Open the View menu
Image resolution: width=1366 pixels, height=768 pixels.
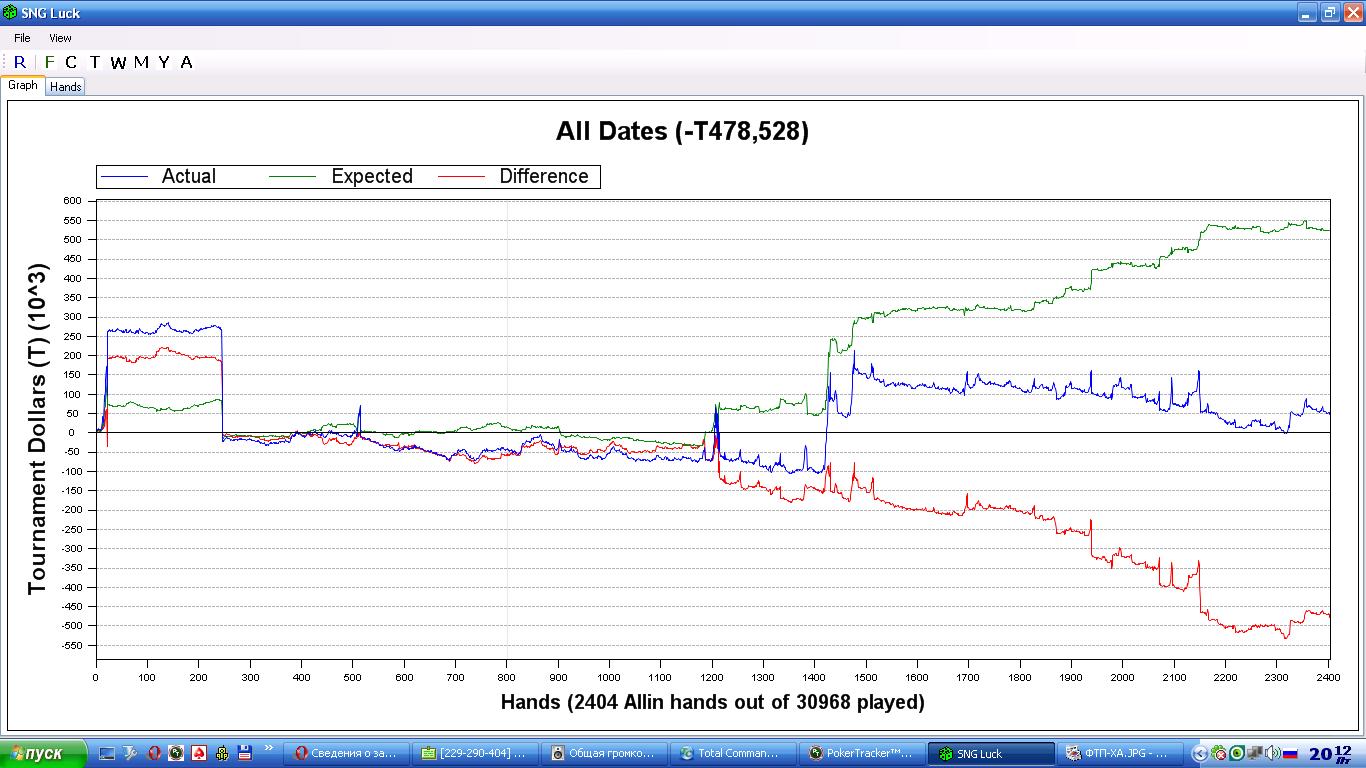click(x=60, y=38)
